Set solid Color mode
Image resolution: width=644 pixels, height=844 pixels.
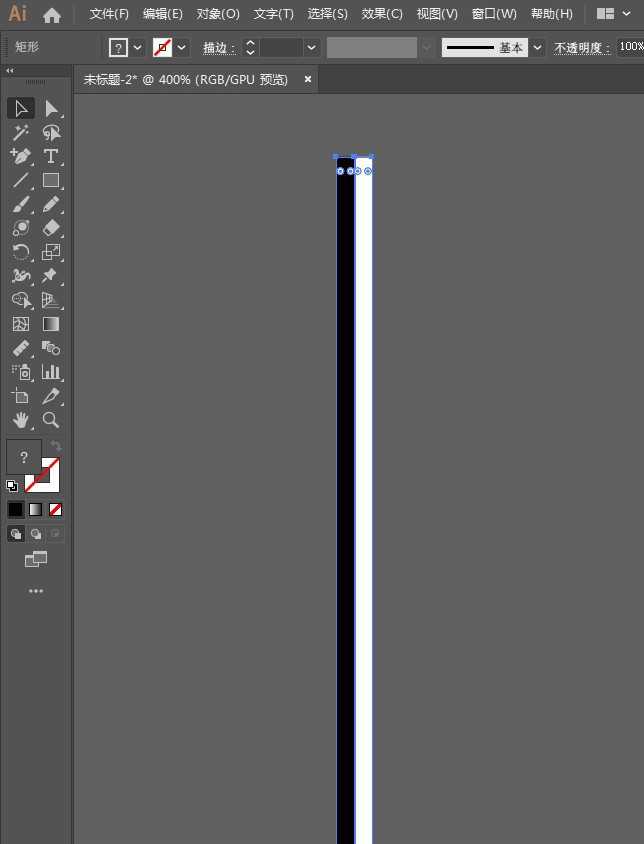tap(16, 509)
